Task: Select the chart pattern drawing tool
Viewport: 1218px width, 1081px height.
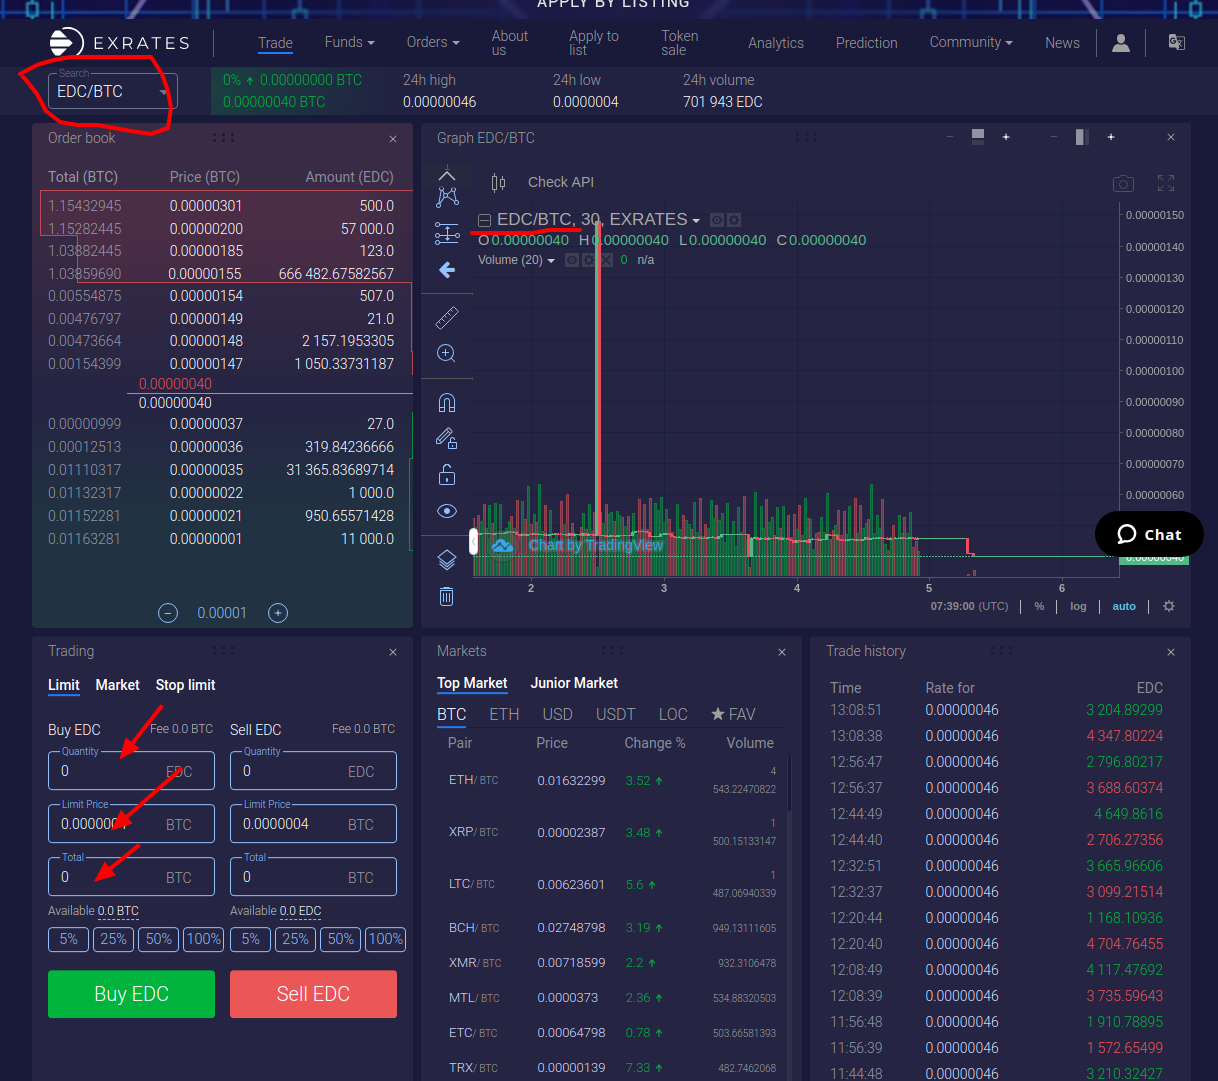Action: 447,197
